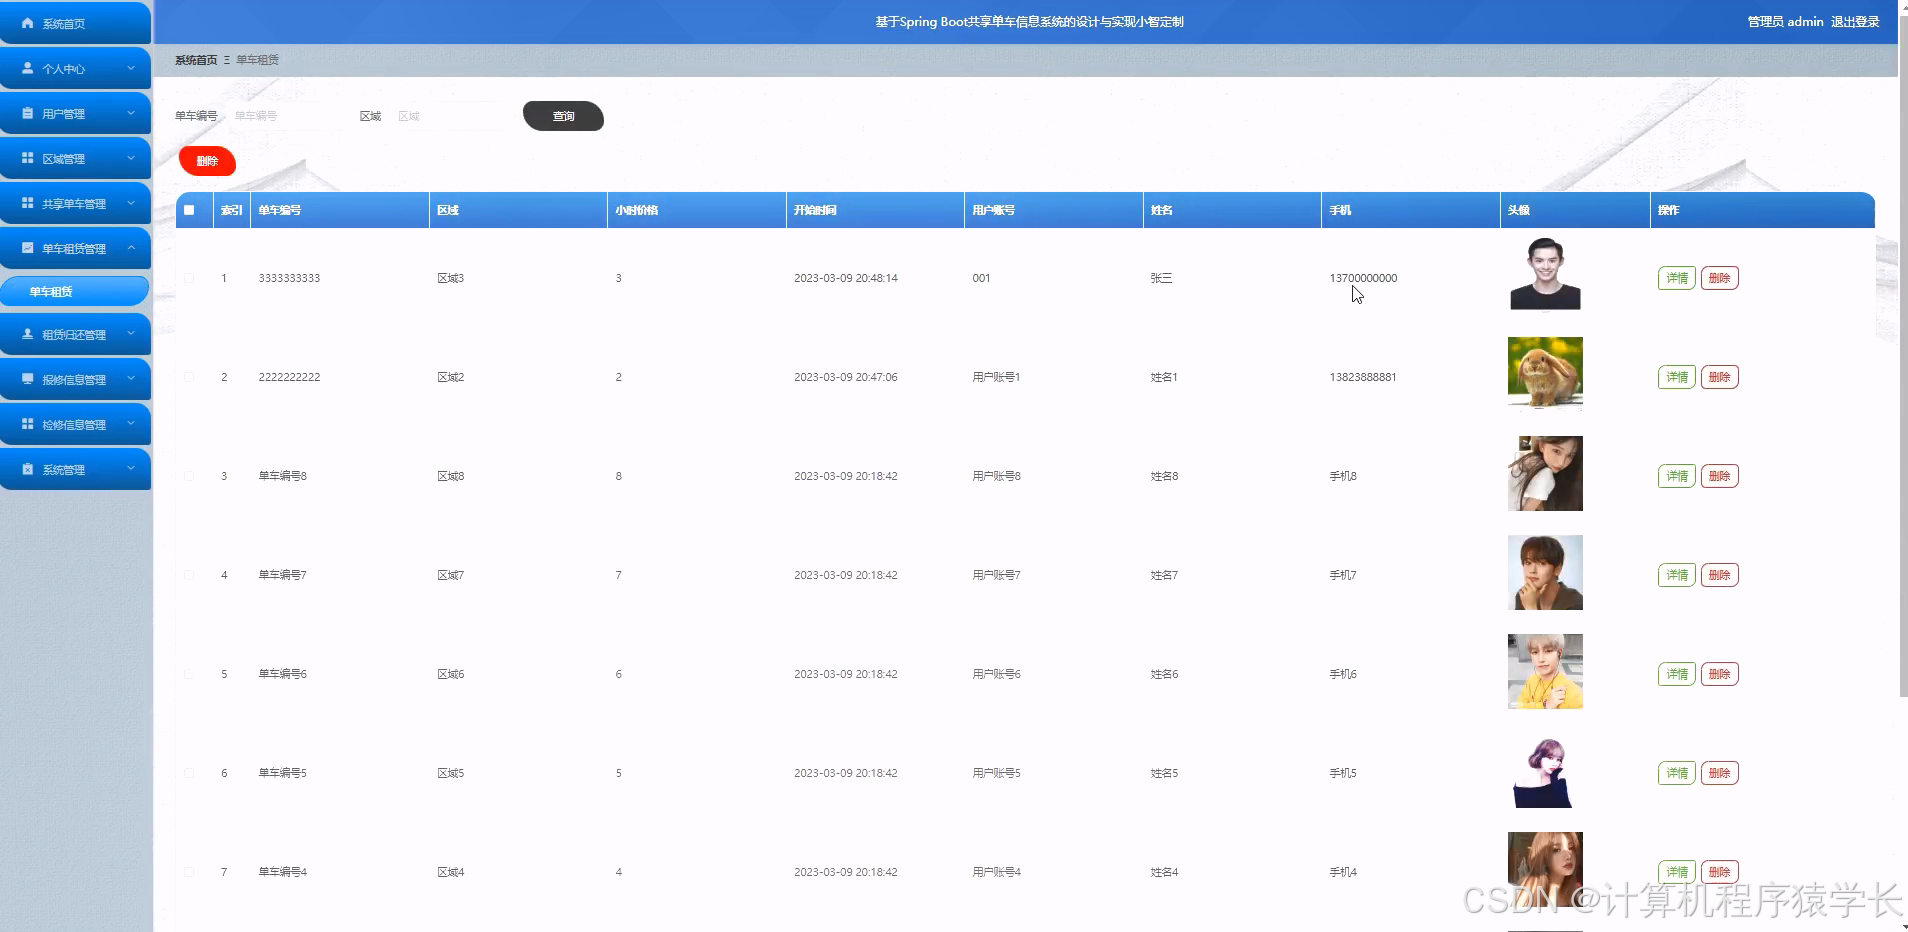
Task: Expand the 区域管理 menu chevron
Action: coord(131,158)
